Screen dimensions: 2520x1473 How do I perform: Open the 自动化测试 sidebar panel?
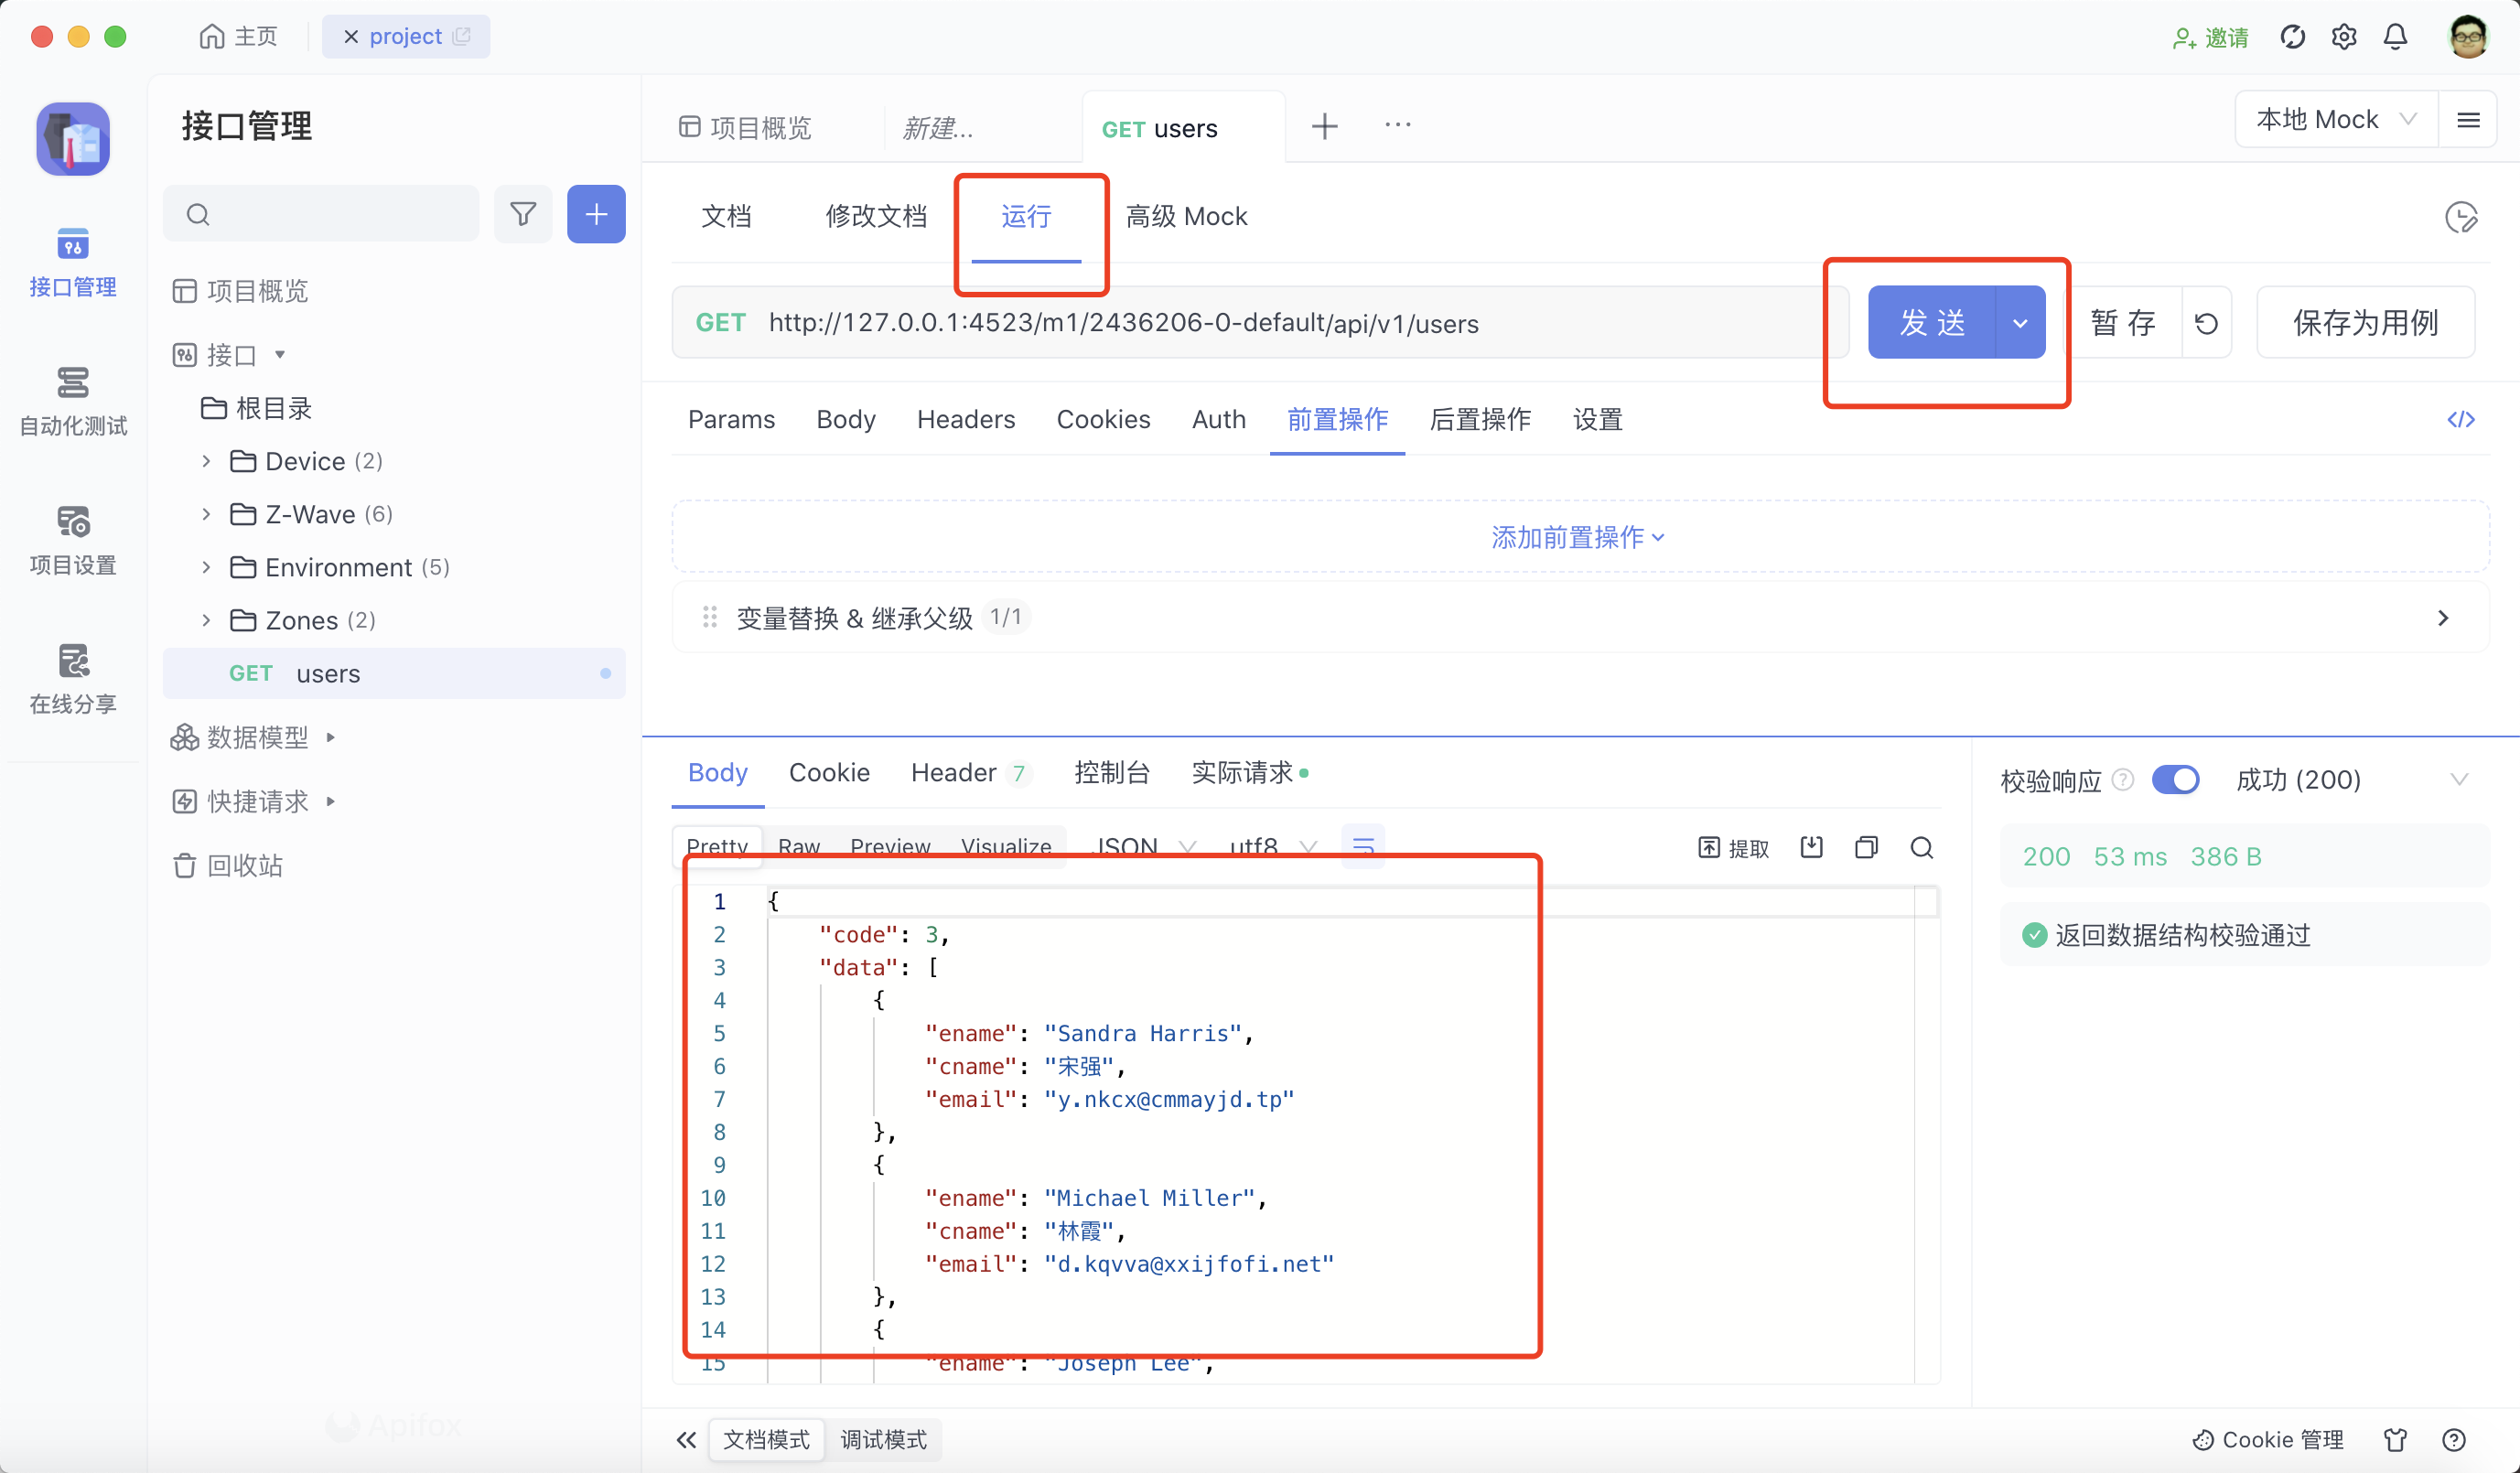click(x=71, y=400)
